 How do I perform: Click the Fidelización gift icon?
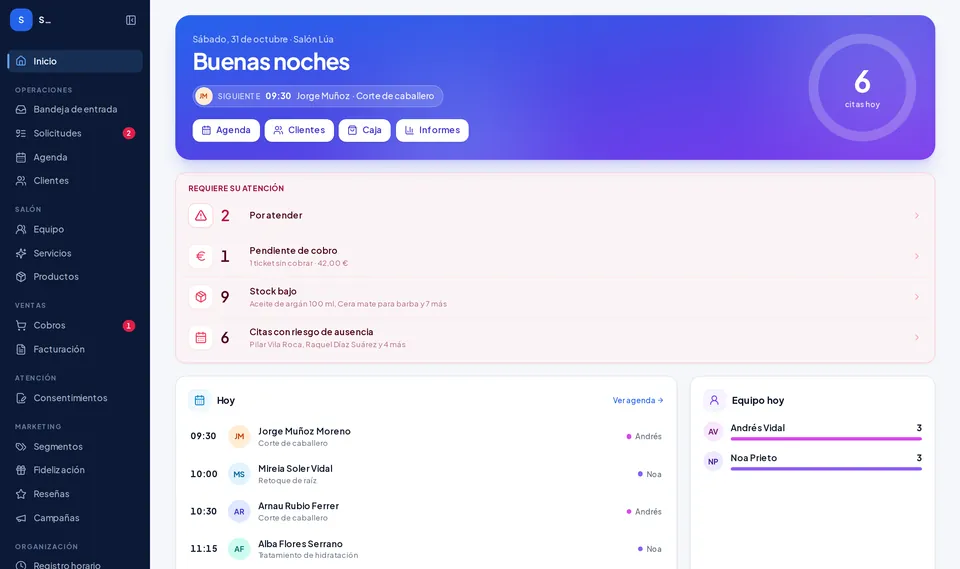pos(21,470)
